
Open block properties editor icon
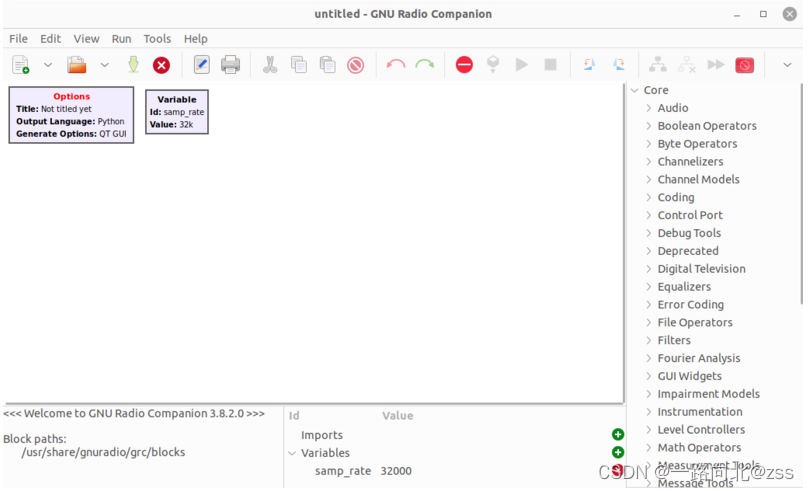point(202,65)
